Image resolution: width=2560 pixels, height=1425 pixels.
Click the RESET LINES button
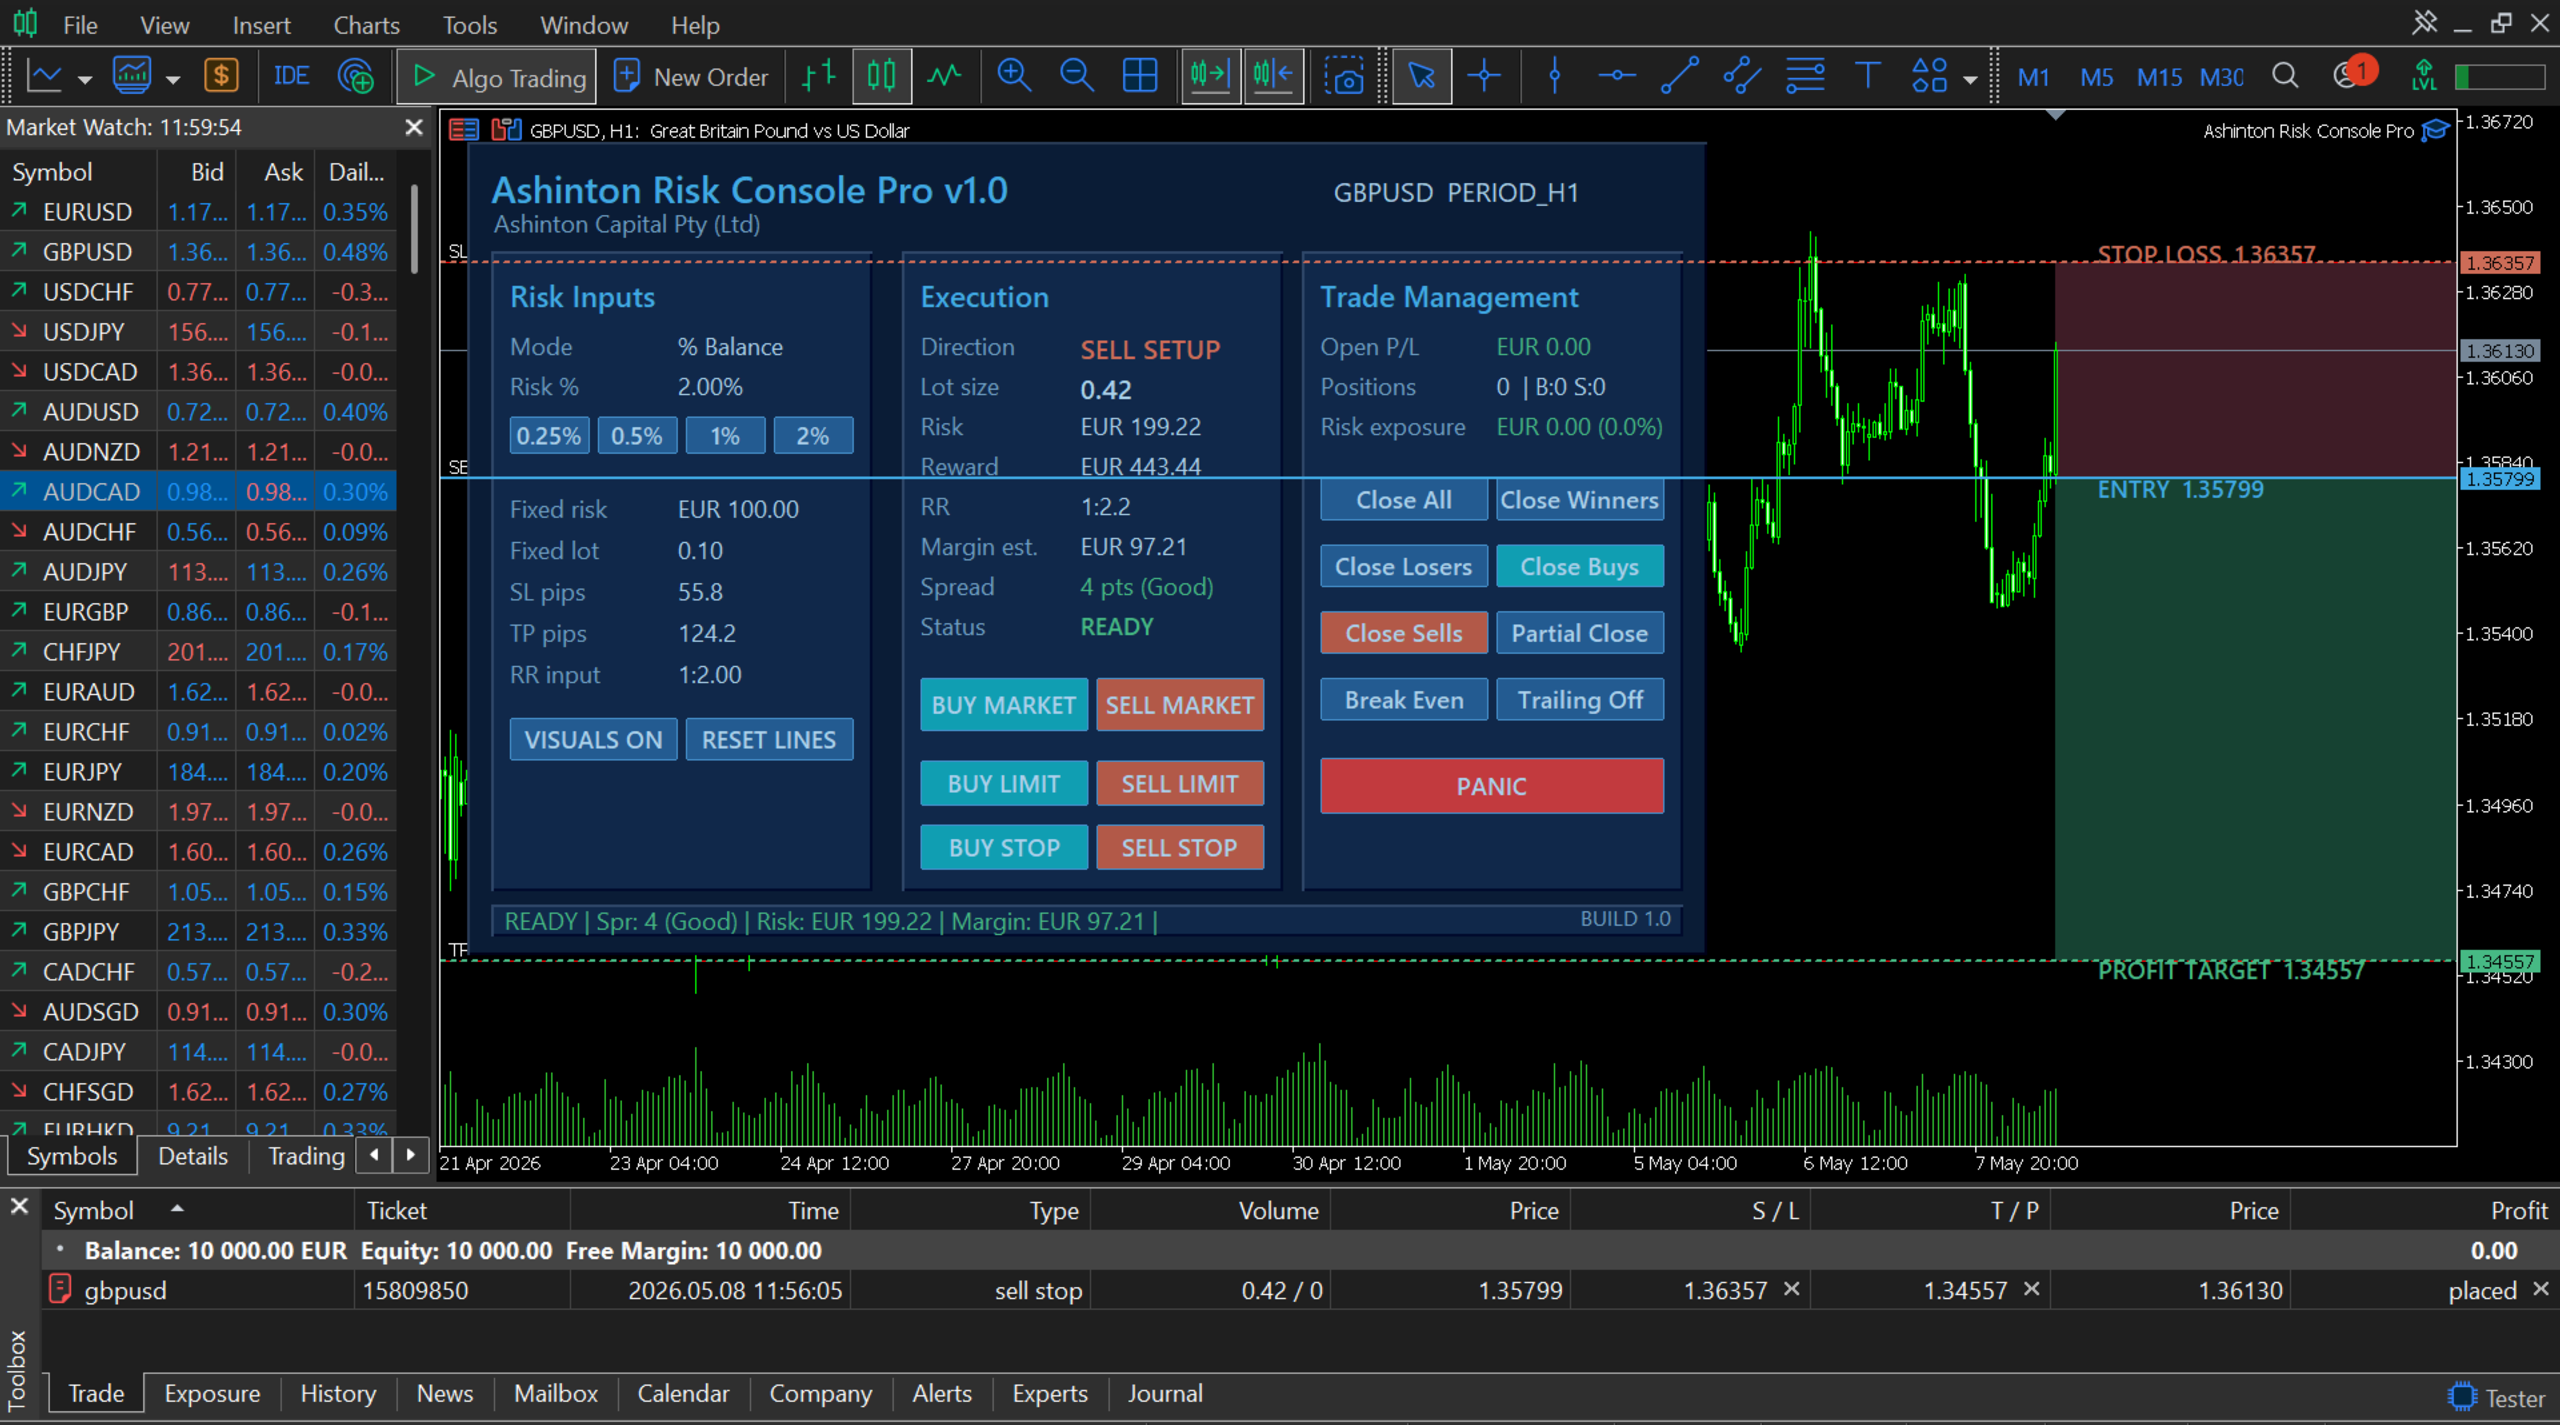click(x=769, y=739)
